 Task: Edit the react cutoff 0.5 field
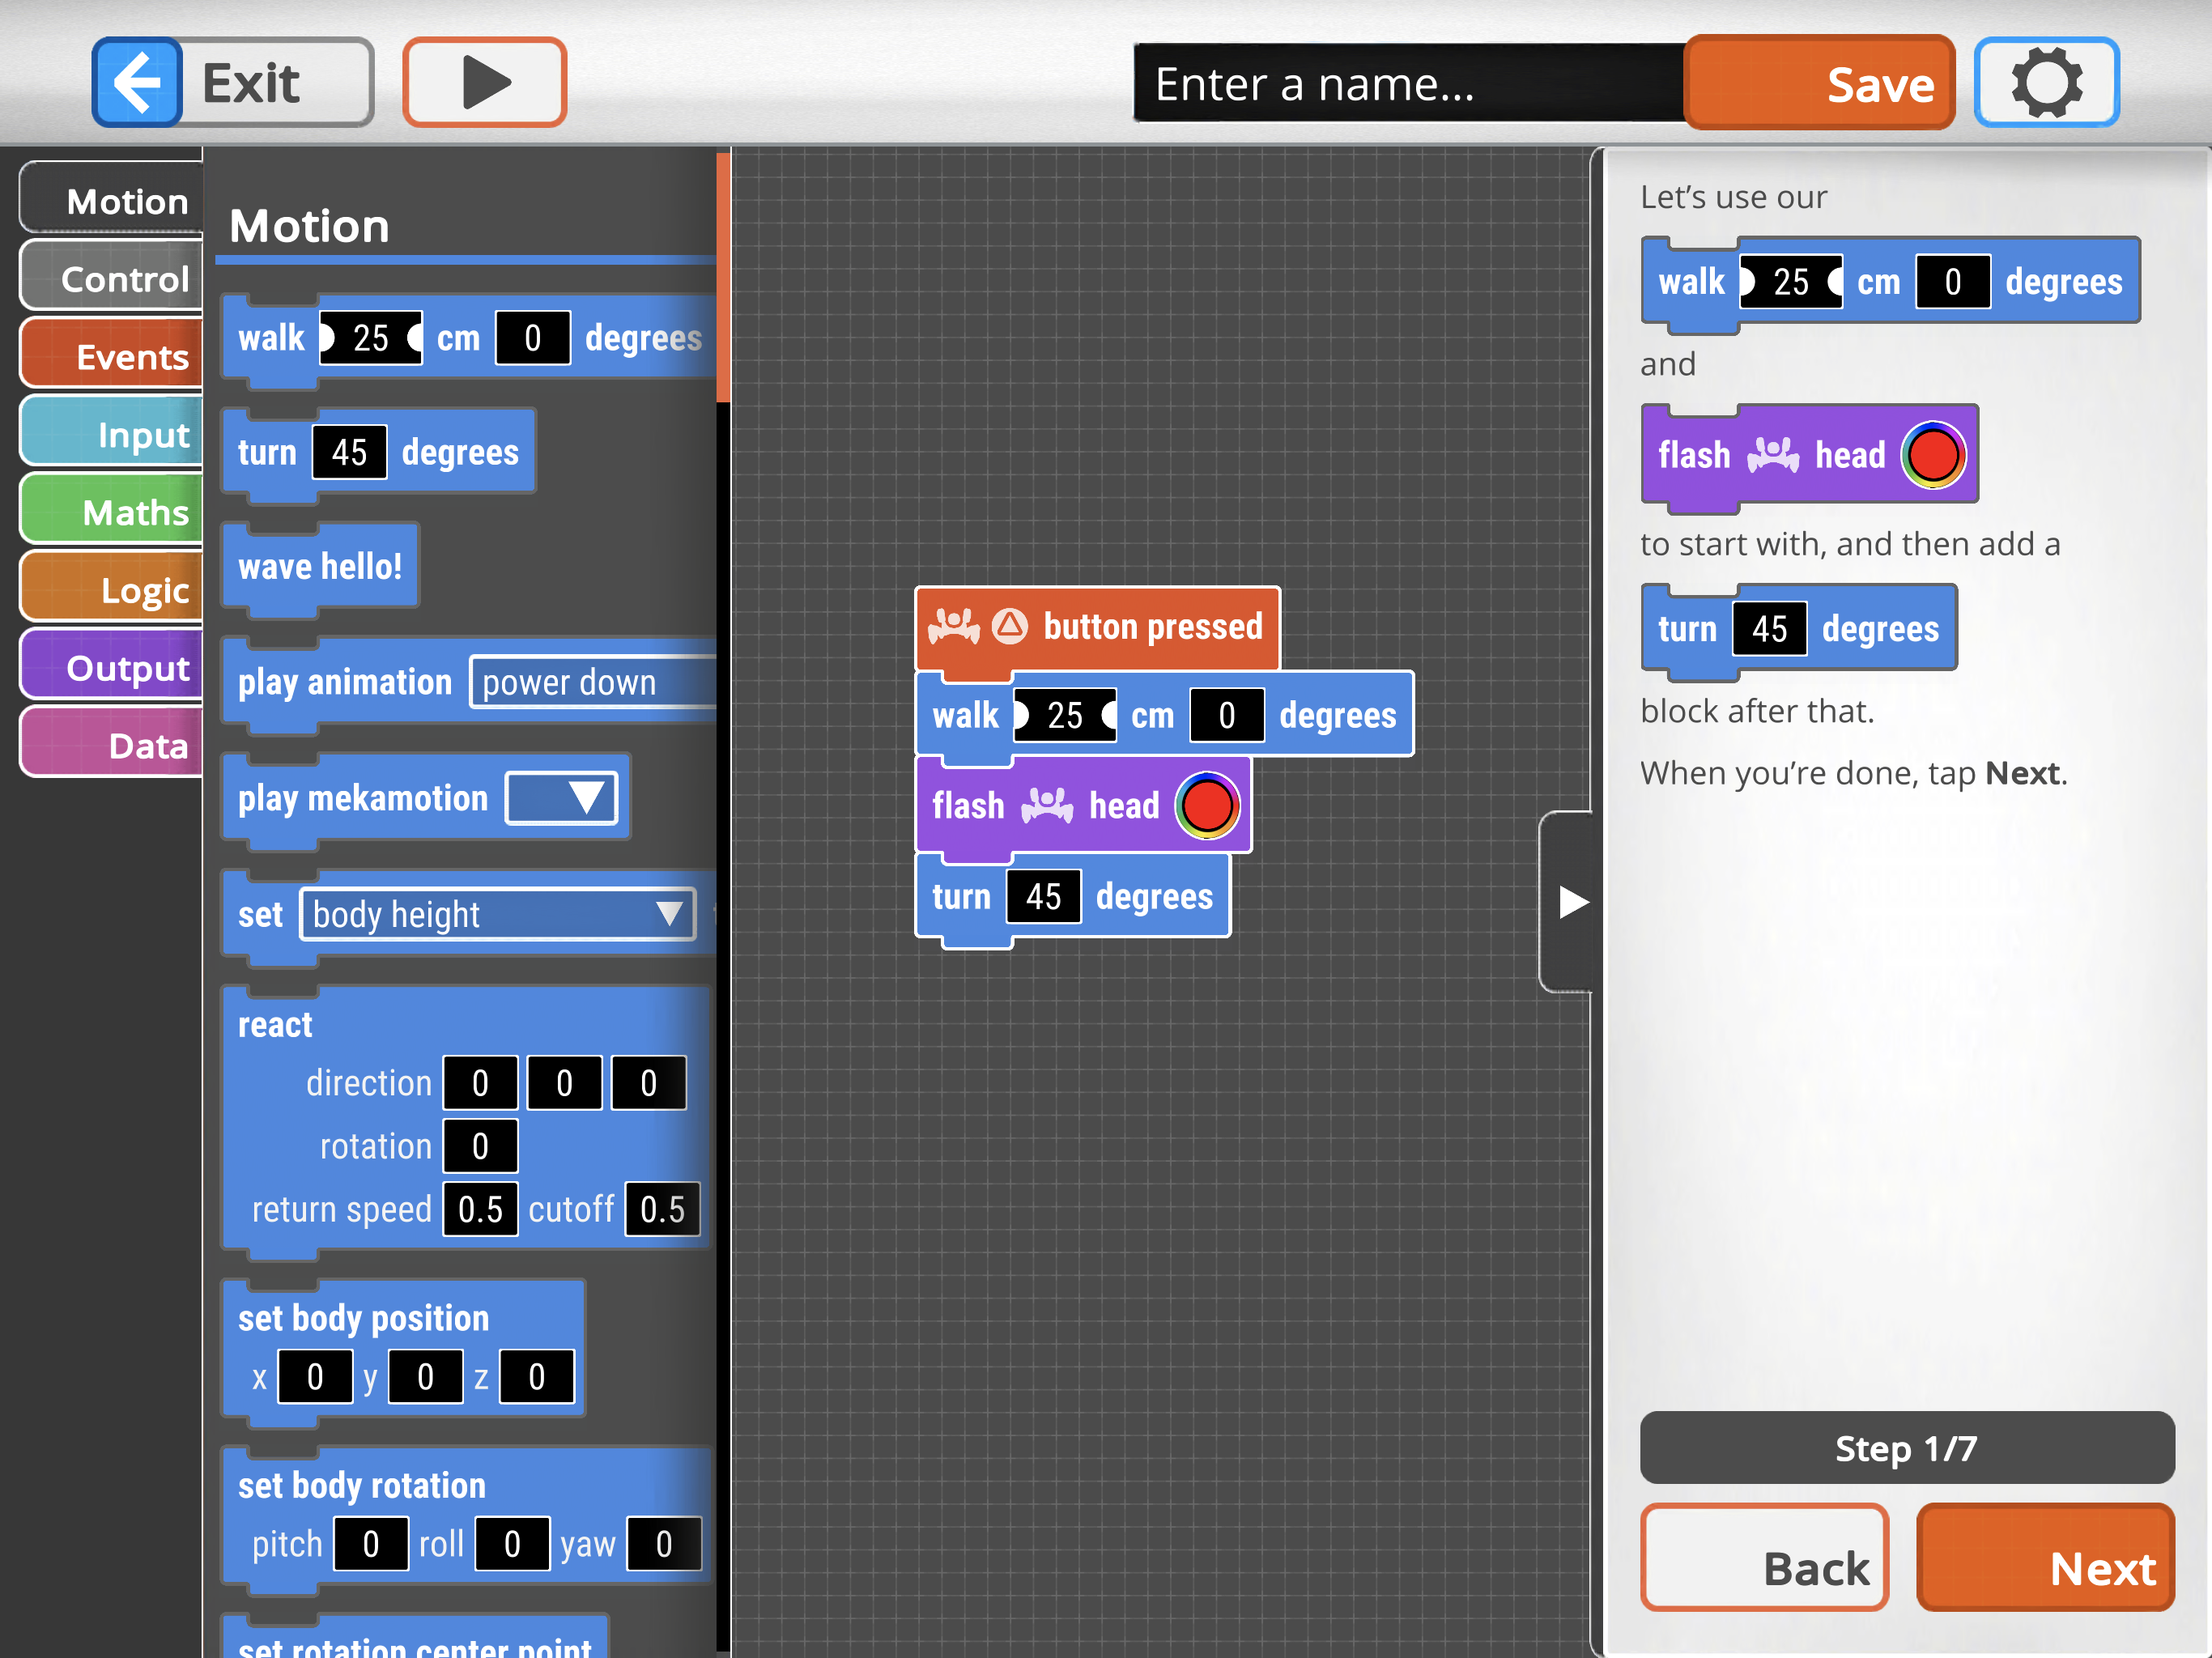[662, 1209]
